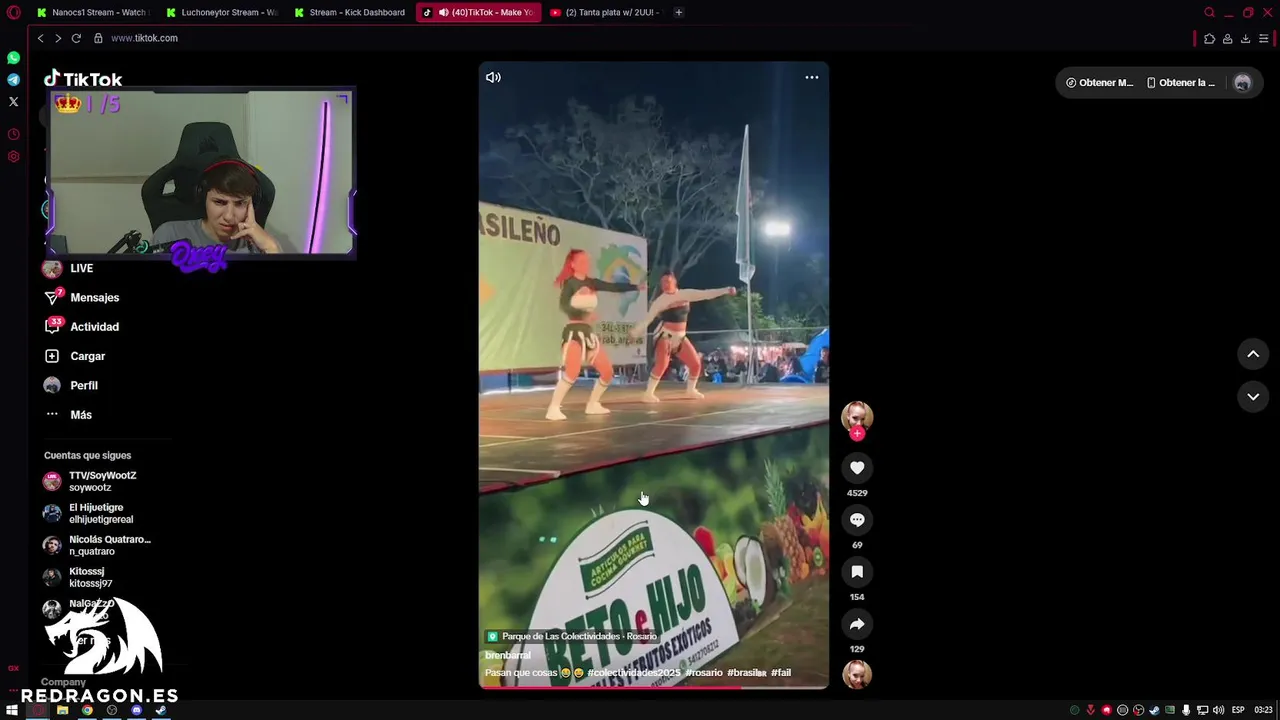Open the brenbarral username on the video
This screenshot has height=720, width=1280.
click(x=508, y=655)
